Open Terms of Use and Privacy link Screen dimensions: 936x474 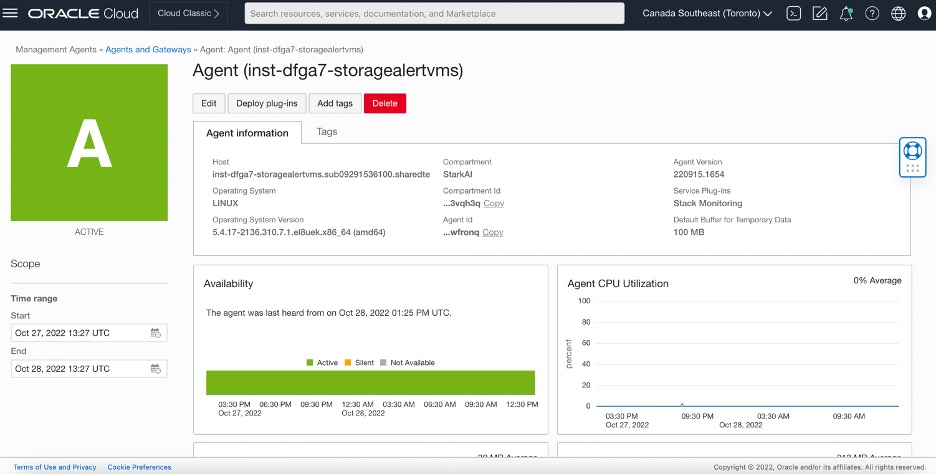(x=55, y=467)
